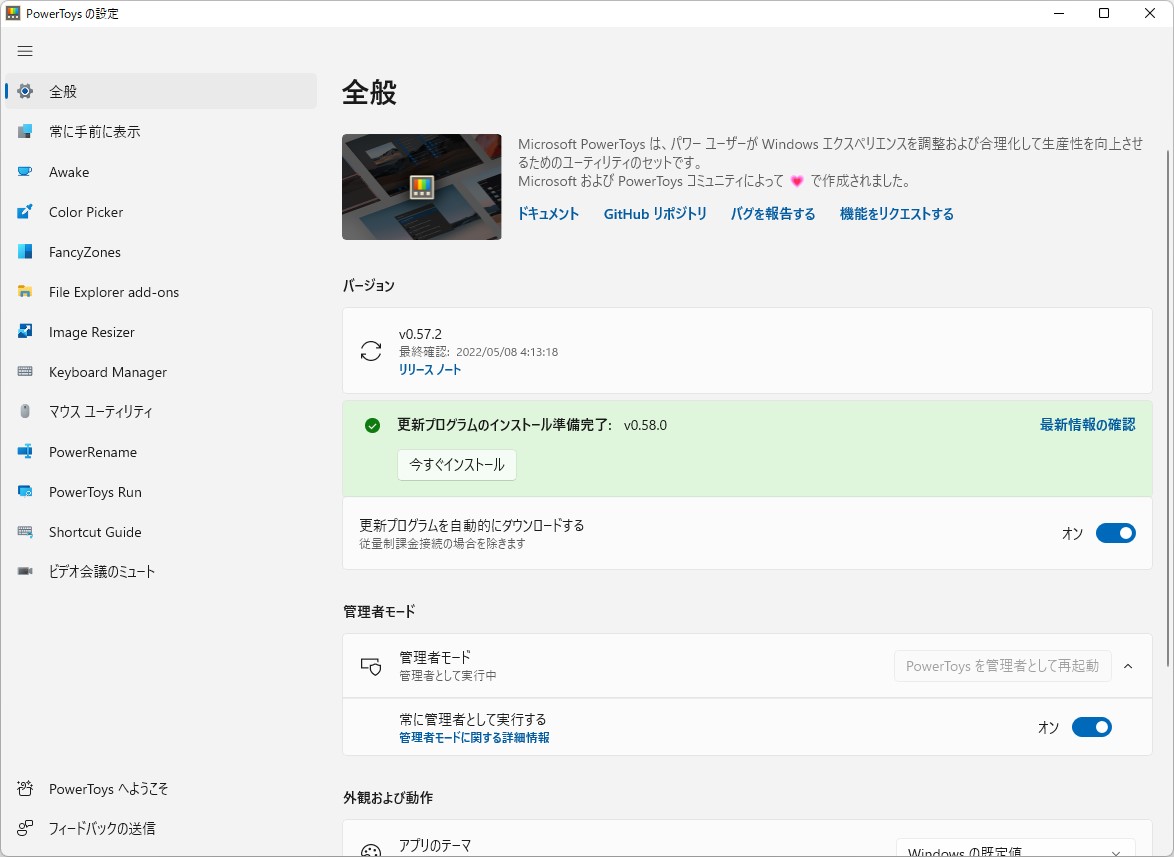Click the hamburger navigation menu icon
This screenshot has height=857, width=1174.
pos(25,51)
